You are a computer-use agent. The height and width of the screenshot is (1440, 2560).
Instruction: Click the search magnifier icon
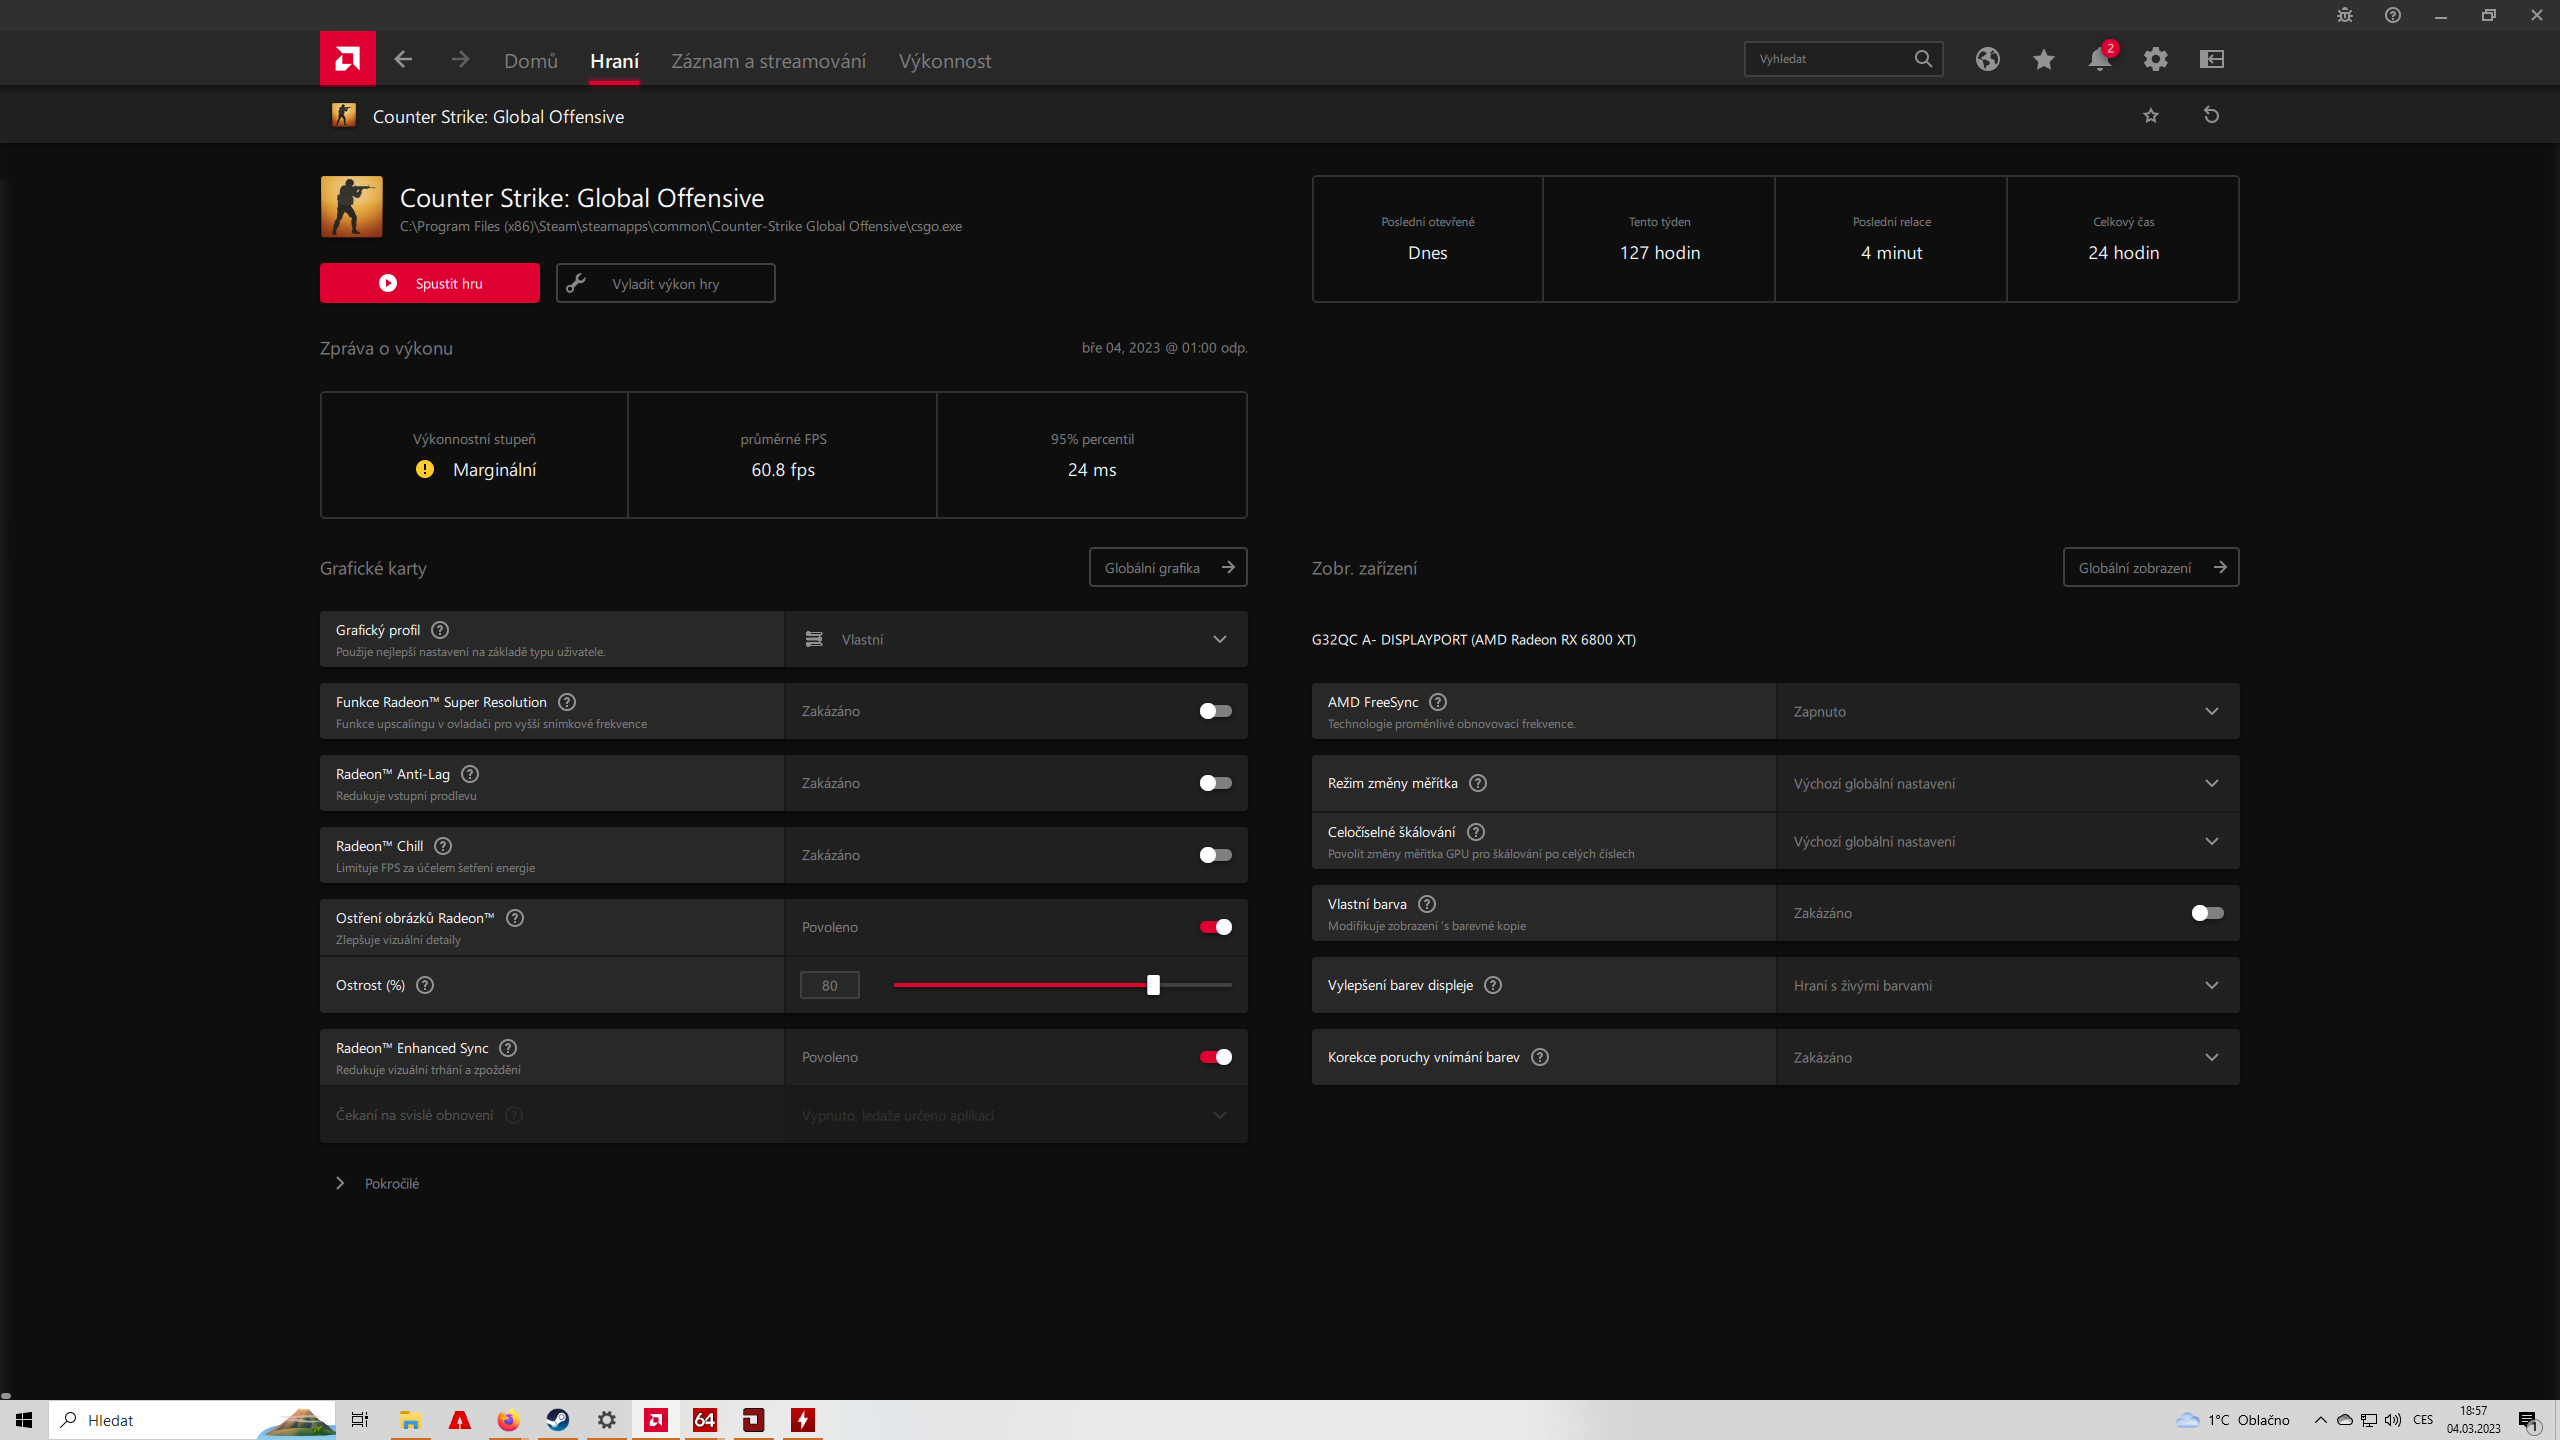click(x=1923, y=59)
